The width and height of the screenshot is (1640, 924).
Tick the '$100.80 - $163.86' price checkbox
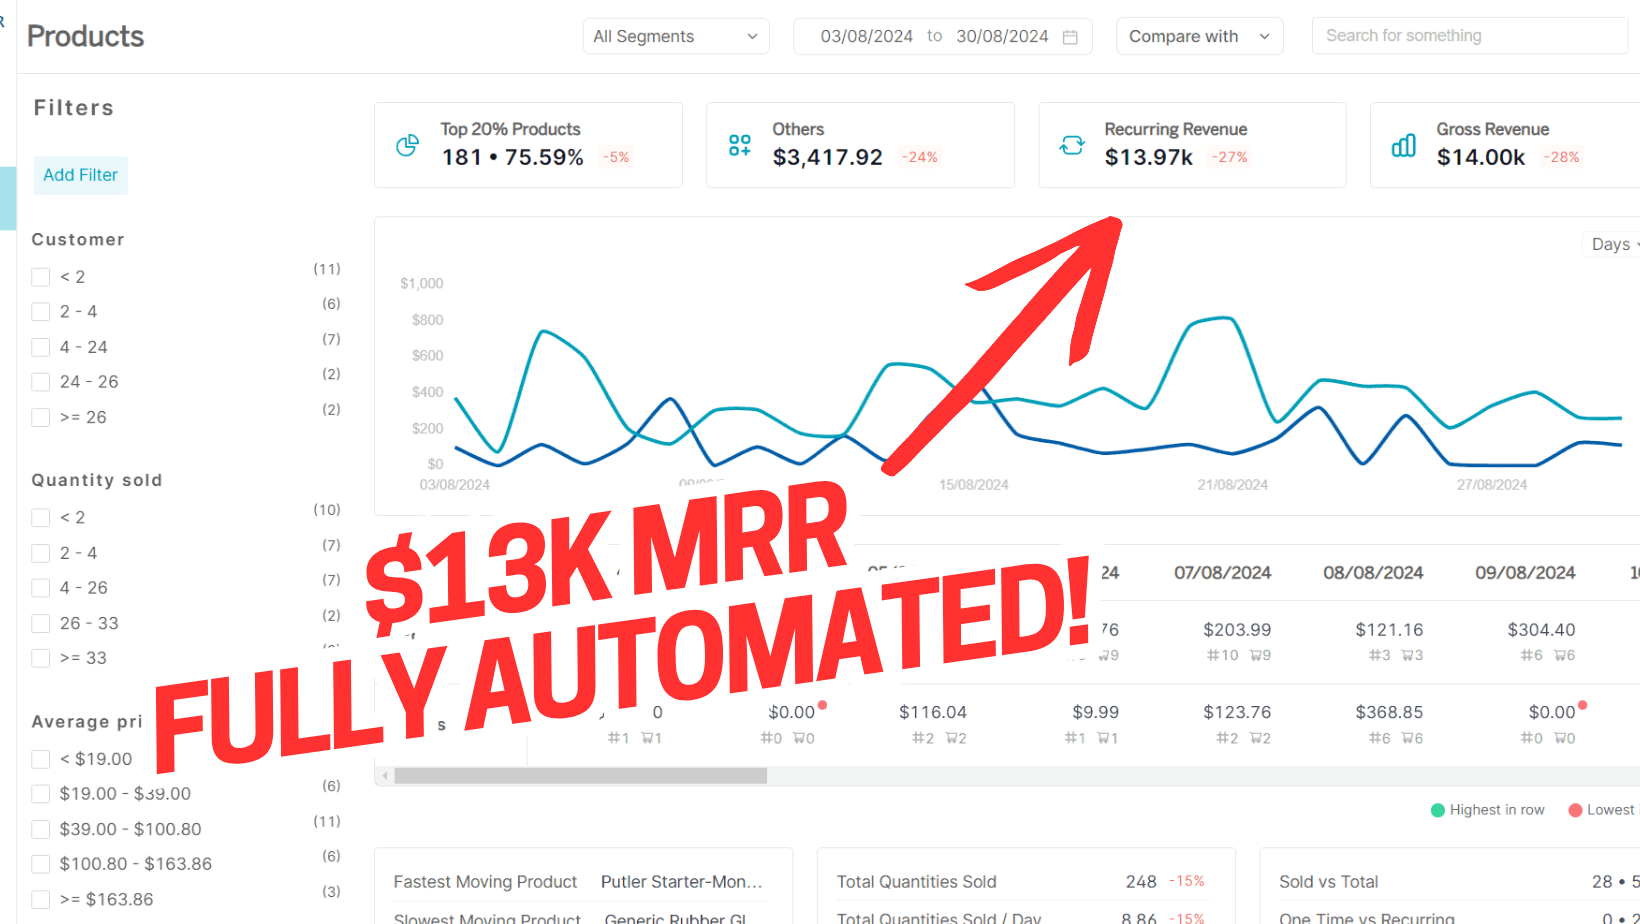click(x=41, y=864)
